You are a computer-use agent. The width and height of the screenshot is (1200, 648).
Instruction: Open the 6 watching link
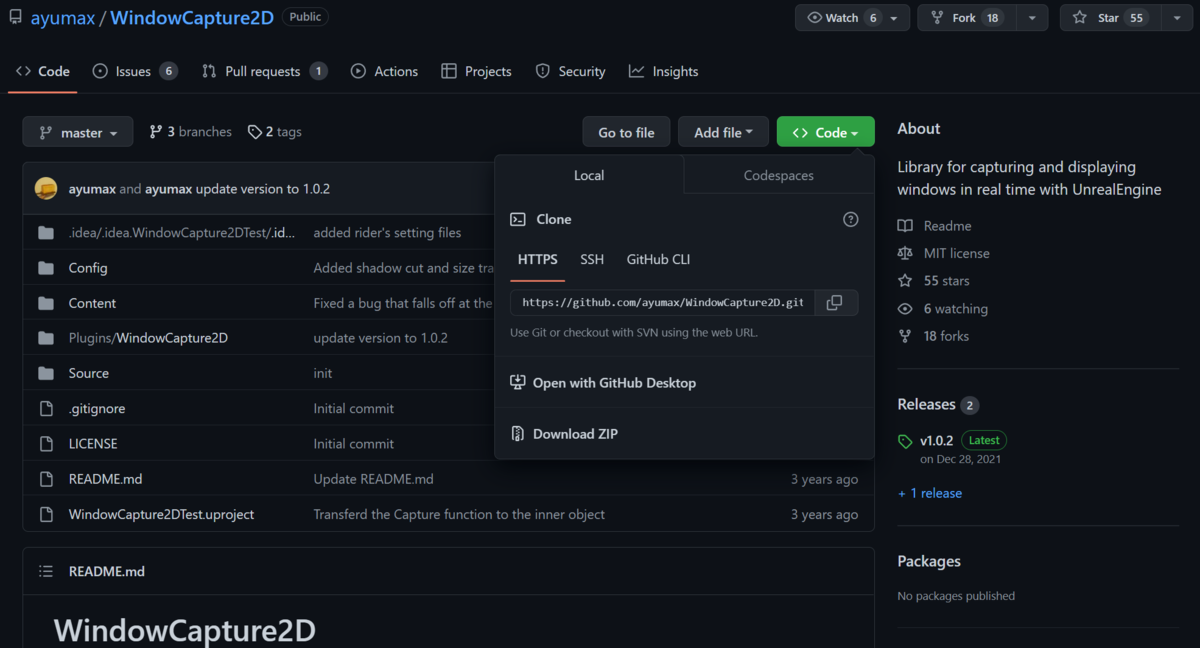[942, 309]
